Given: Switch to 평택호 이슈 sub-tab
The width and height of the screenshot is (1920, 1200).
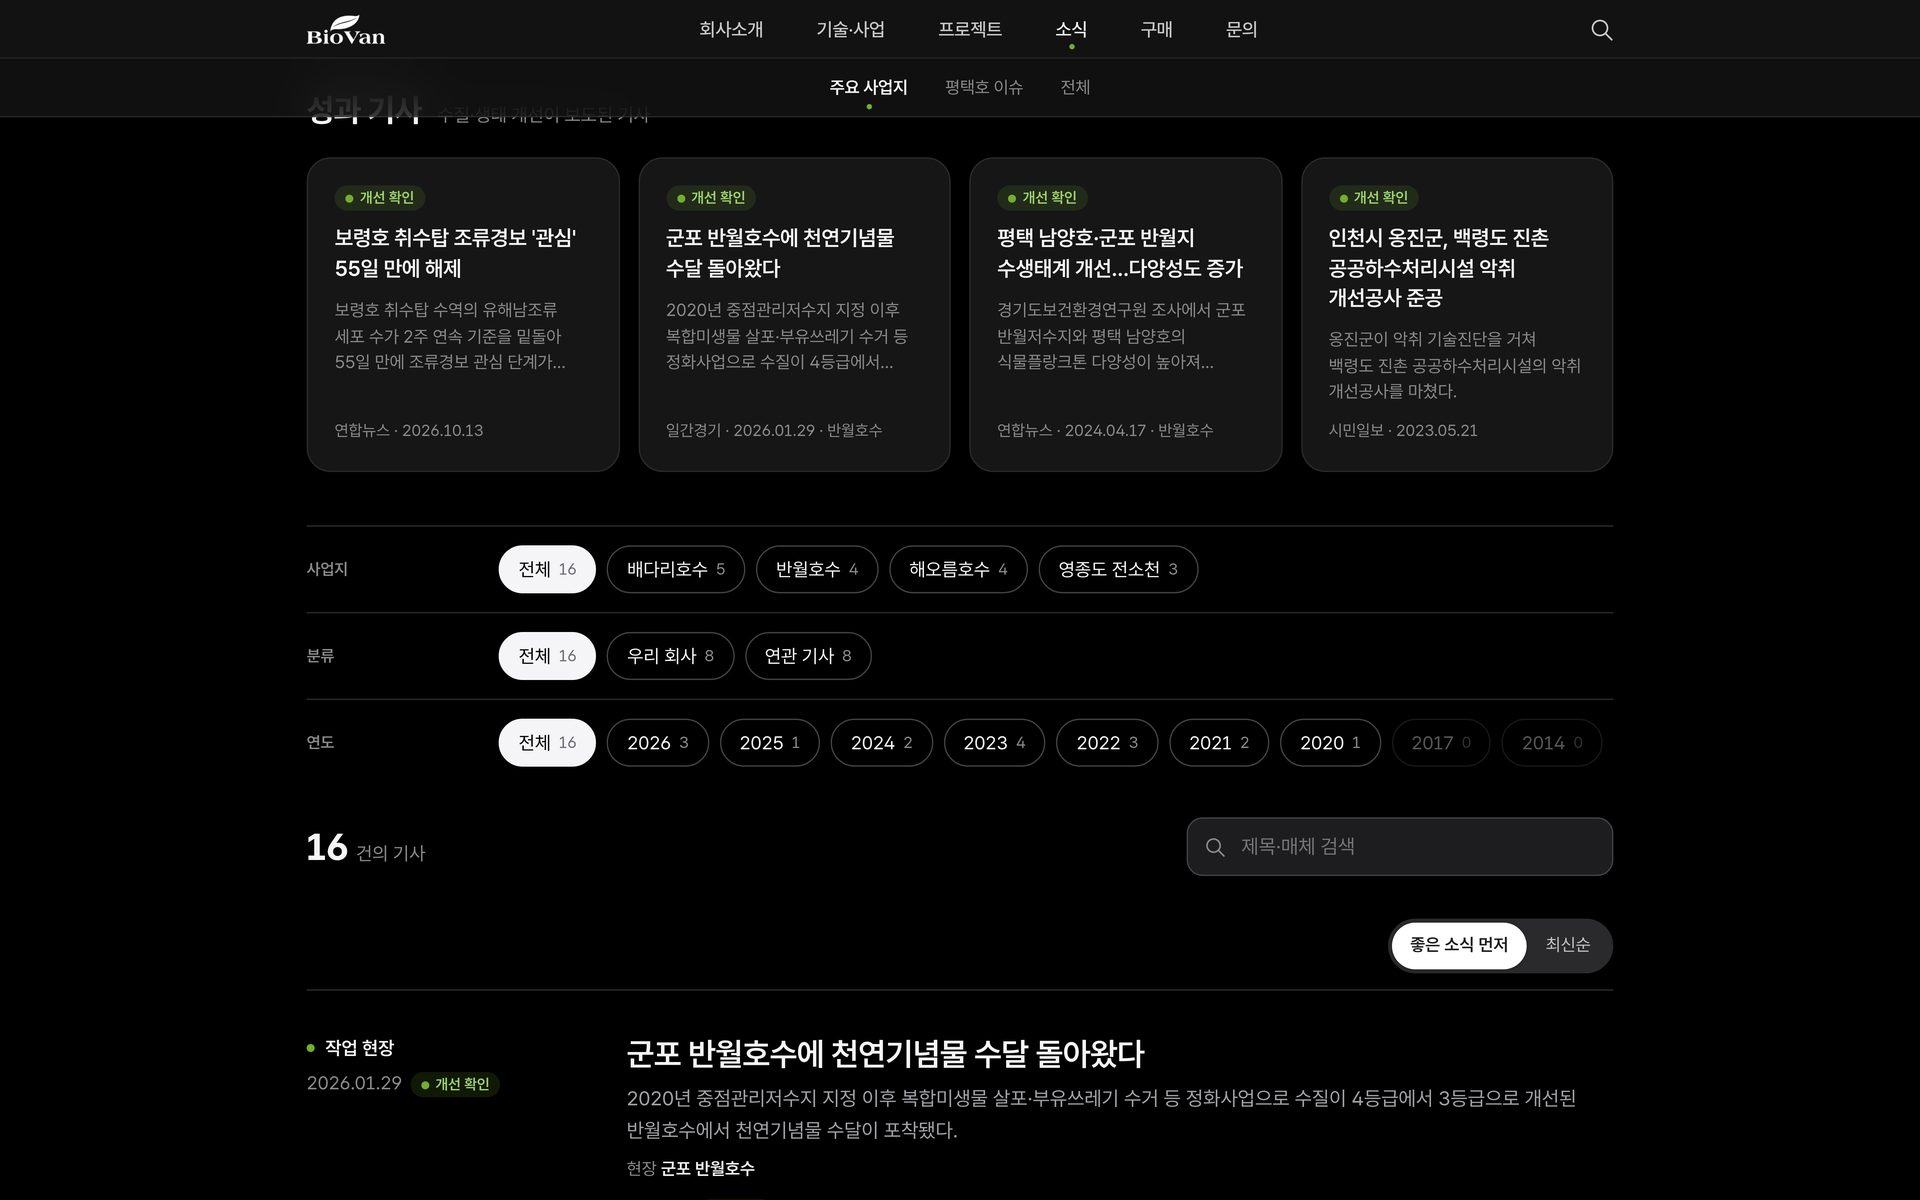Looking at the screenshot, I should pos(983,87).
